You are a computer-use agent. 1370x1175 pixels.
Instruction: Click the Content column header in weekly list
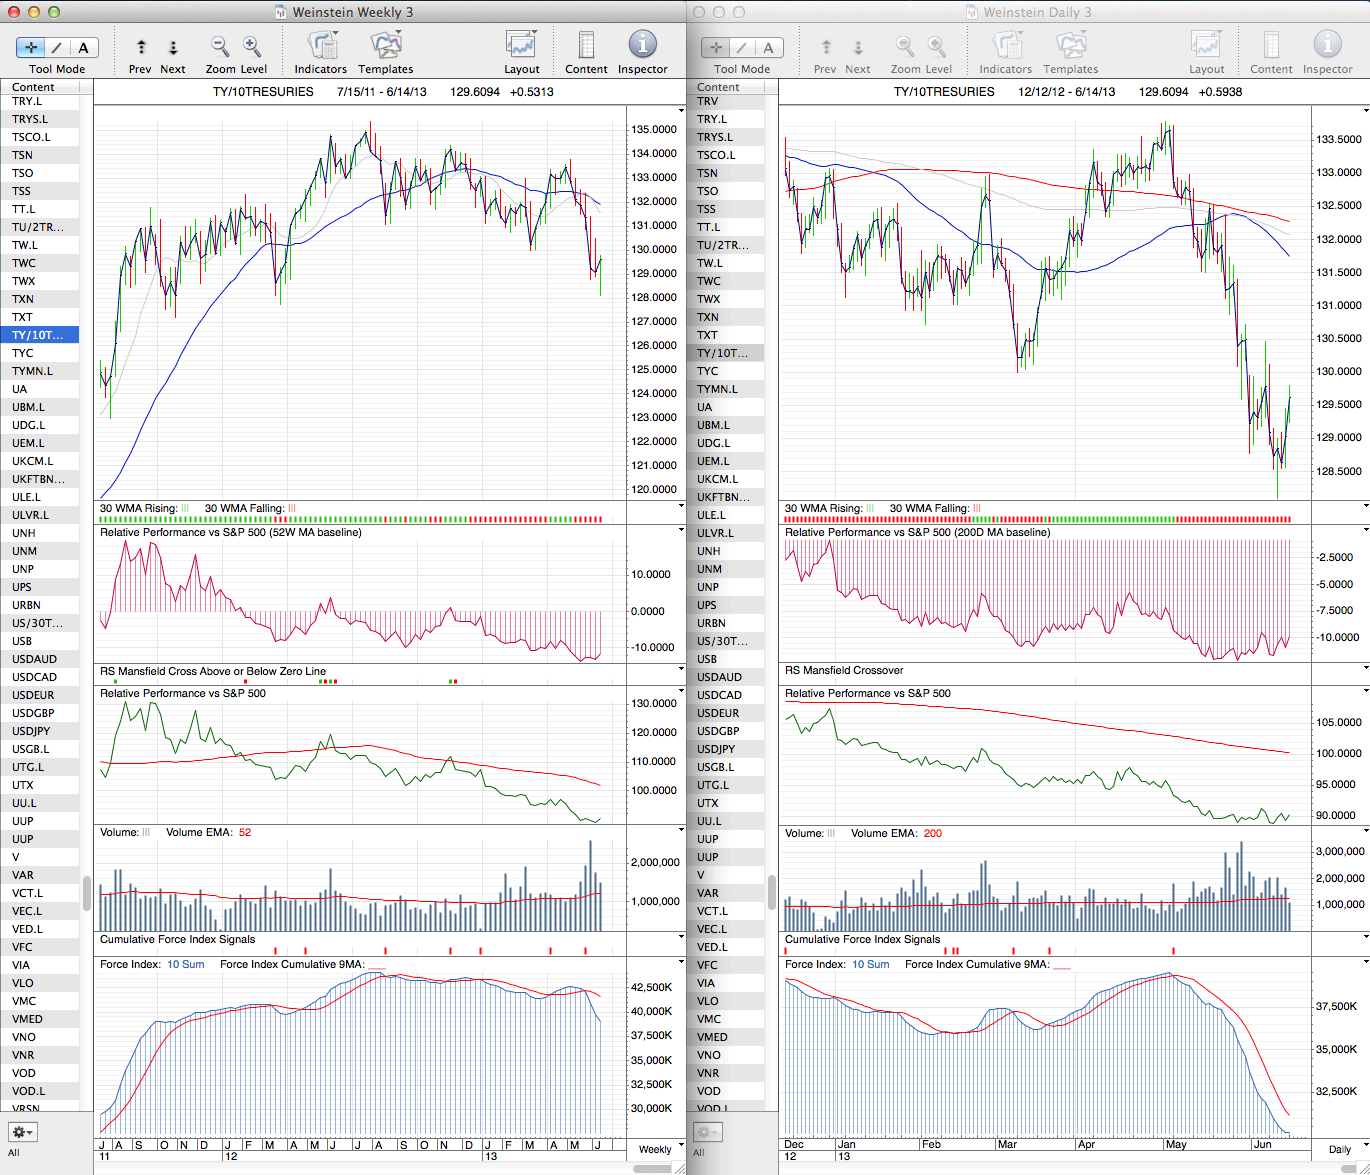[34, 87]
